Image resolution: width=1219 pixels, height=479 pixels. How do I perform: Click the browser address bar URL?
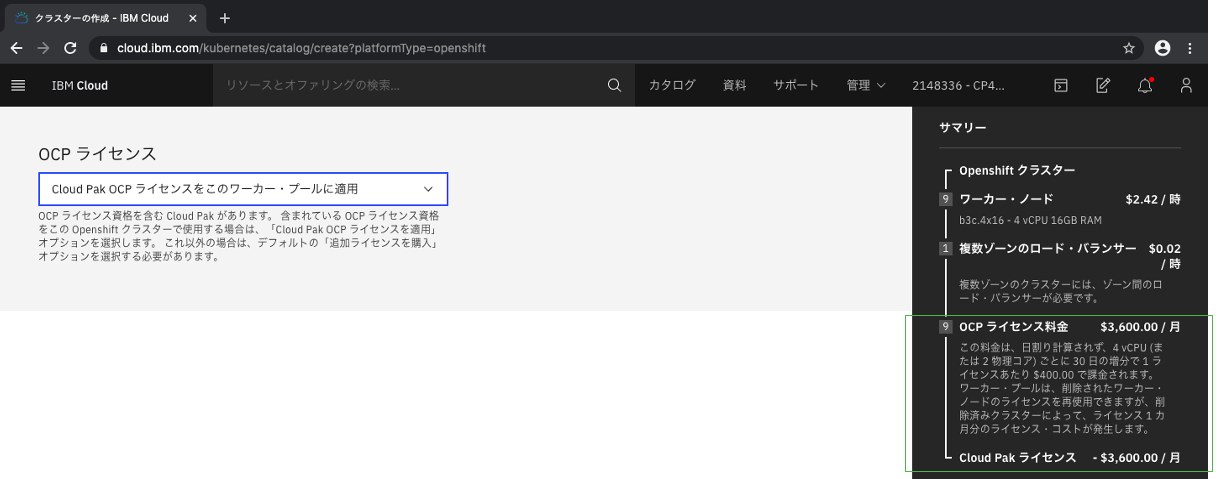[x=301, y=47]
